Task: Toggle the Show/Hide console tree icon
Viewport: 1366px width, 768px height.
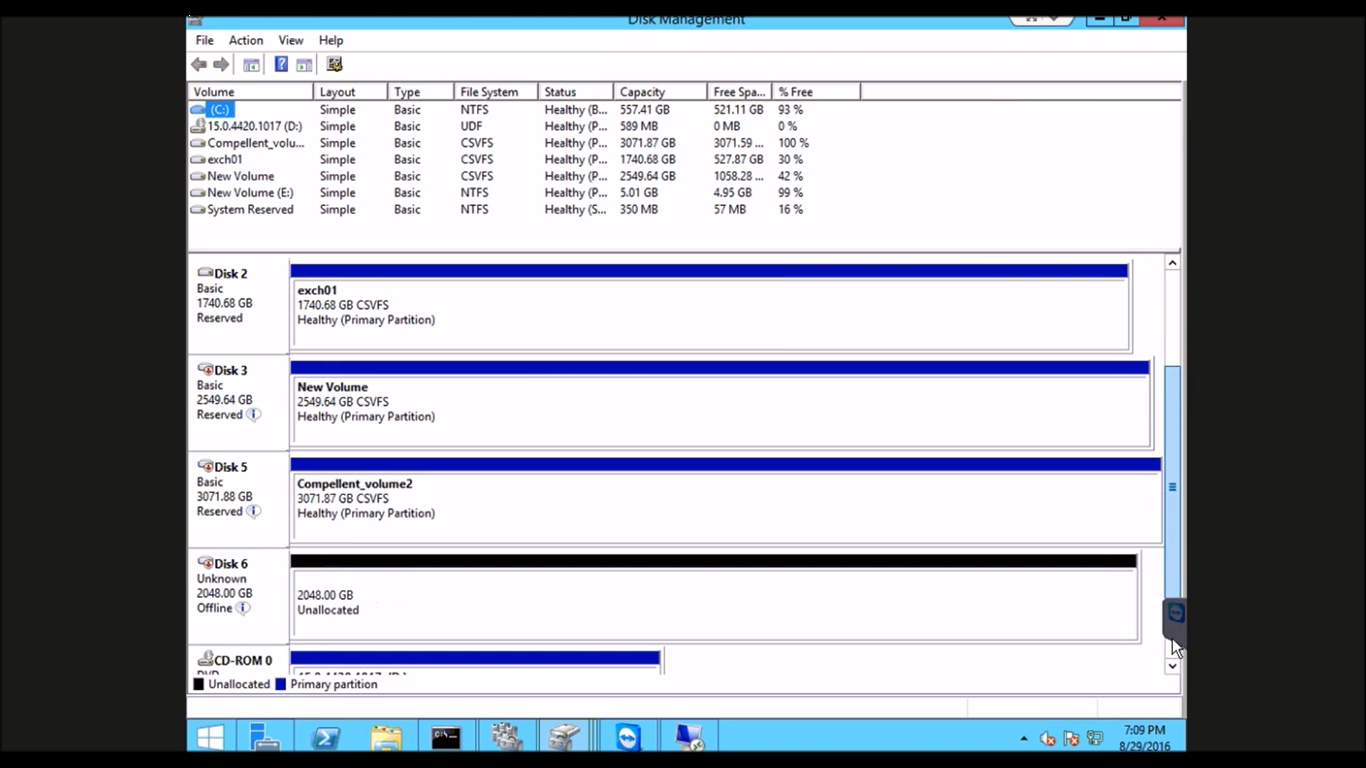Action: coord(251,64)
